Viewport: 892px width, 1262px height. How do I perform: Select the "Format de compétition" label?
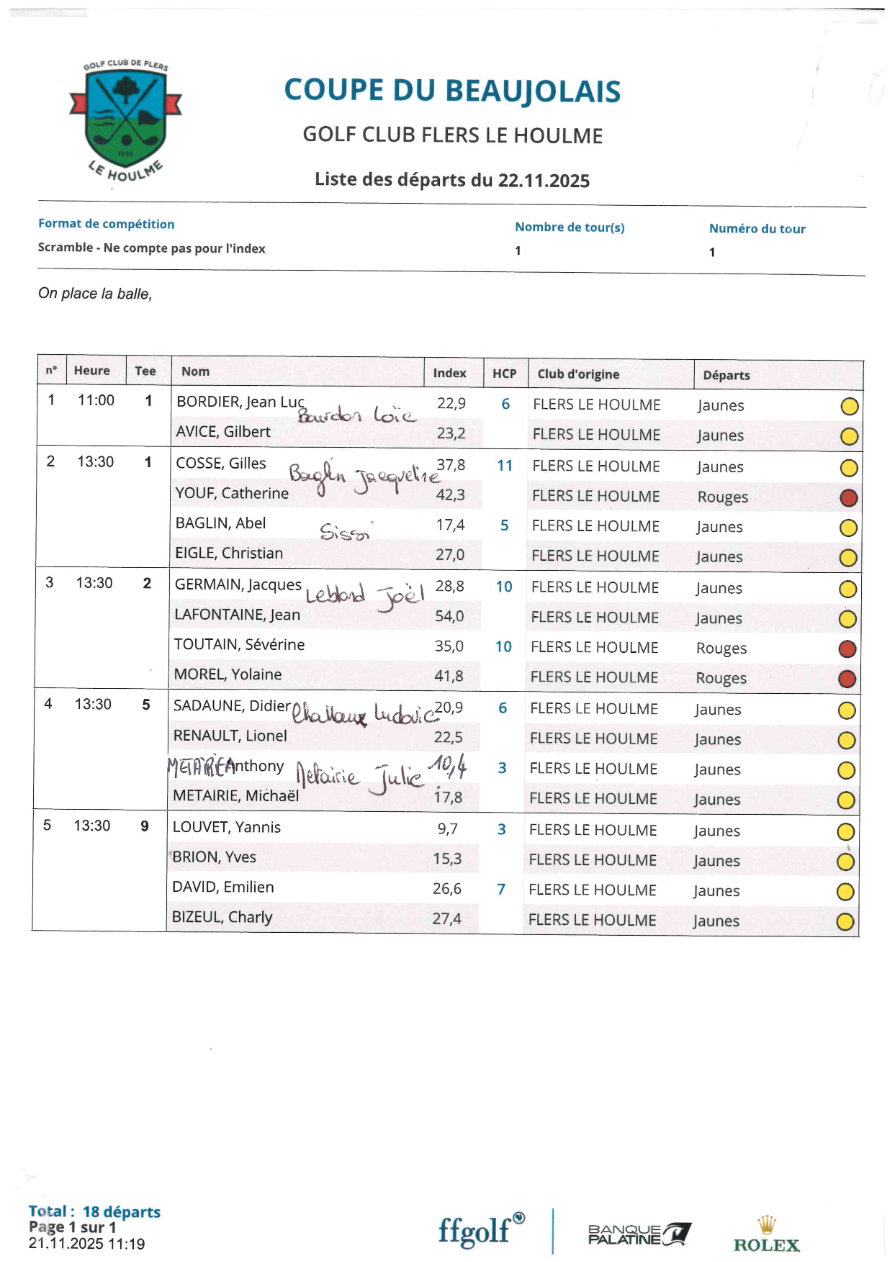(x=106, y=224)
